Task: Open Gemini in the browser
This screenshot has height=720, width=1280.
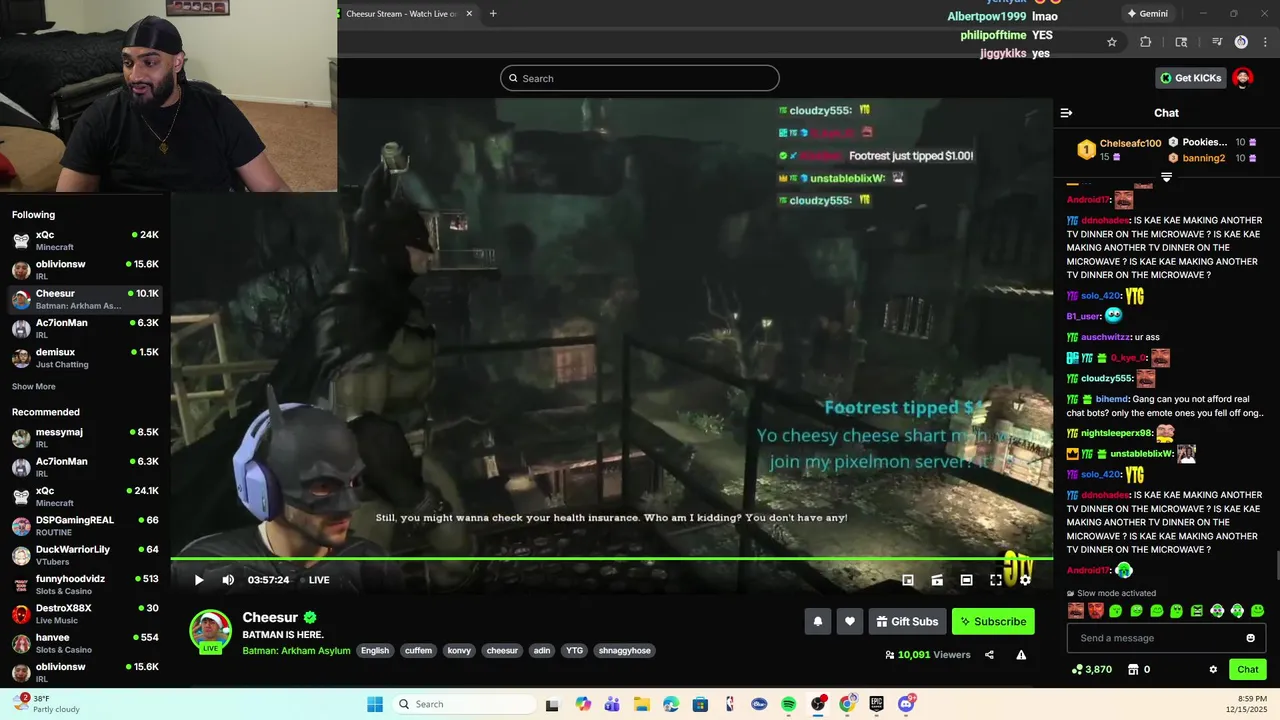Action: click(x=1147, y=14)
